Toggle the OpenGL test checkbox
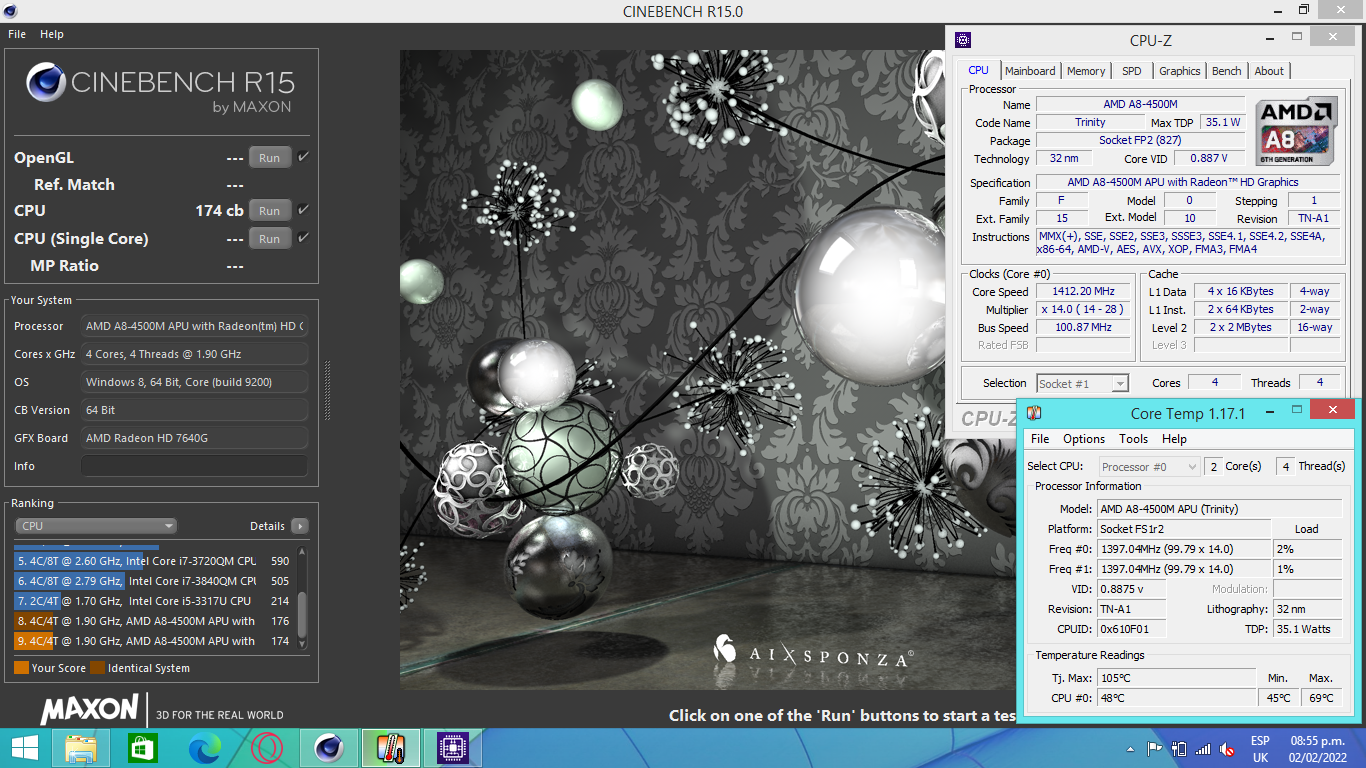The width and height of the screenshot is (1366, 768). pos(303,157)
